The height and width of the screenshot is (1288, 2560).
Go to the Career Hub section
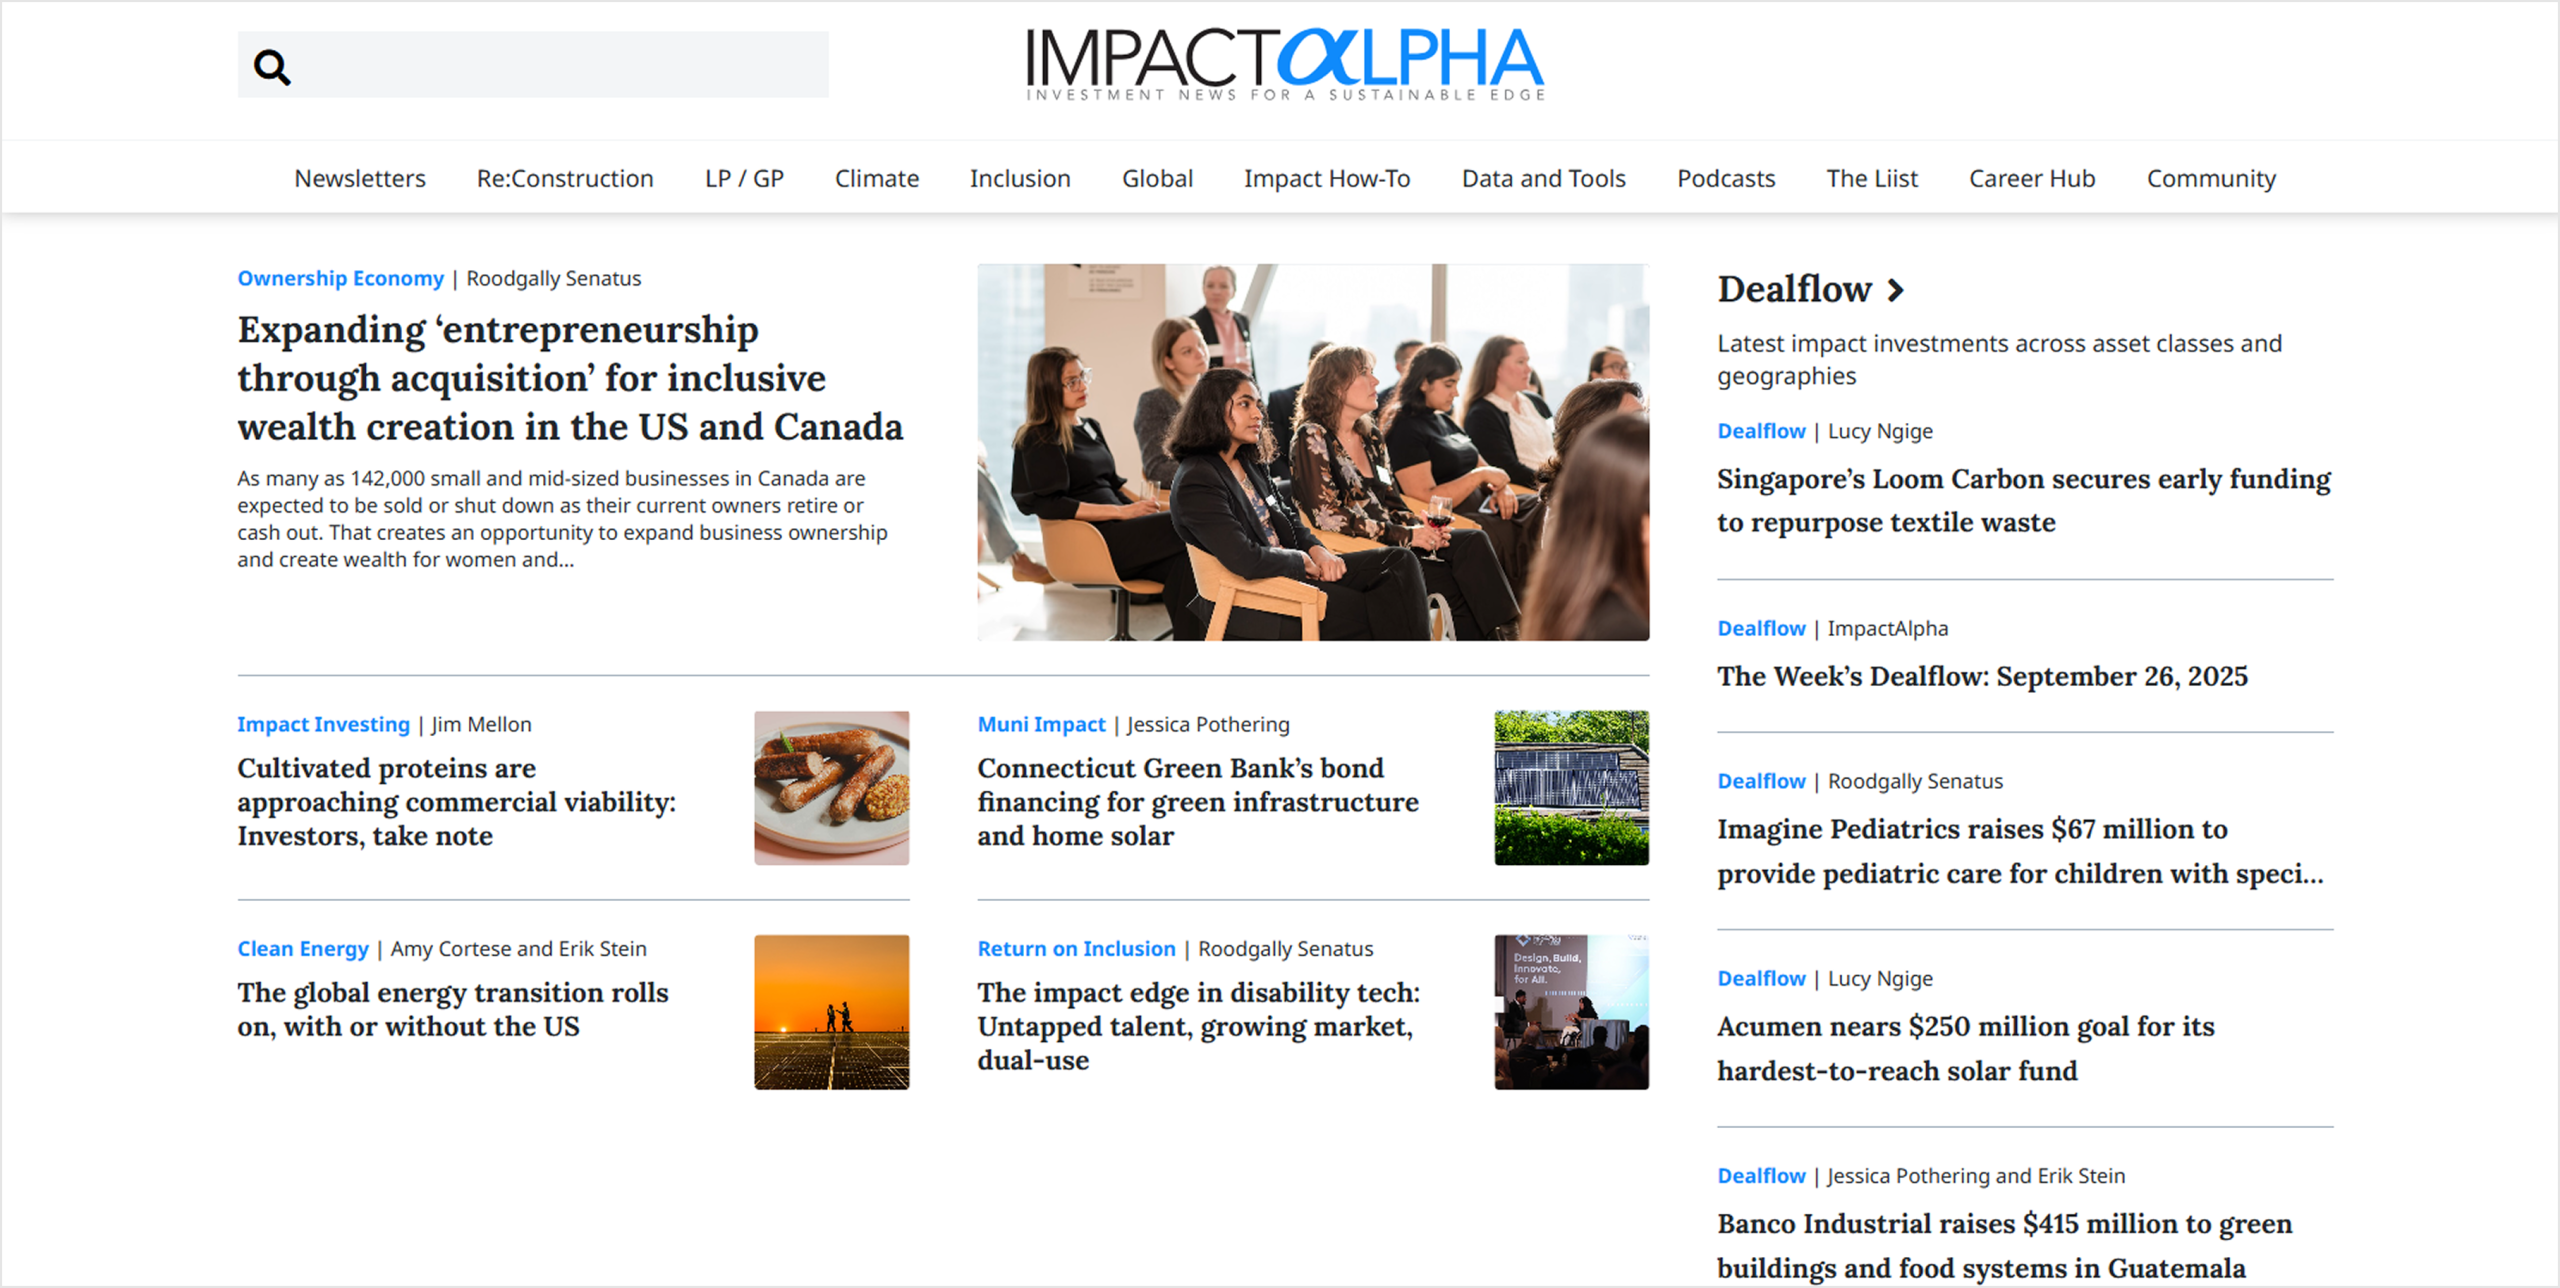click(2032, 178)
